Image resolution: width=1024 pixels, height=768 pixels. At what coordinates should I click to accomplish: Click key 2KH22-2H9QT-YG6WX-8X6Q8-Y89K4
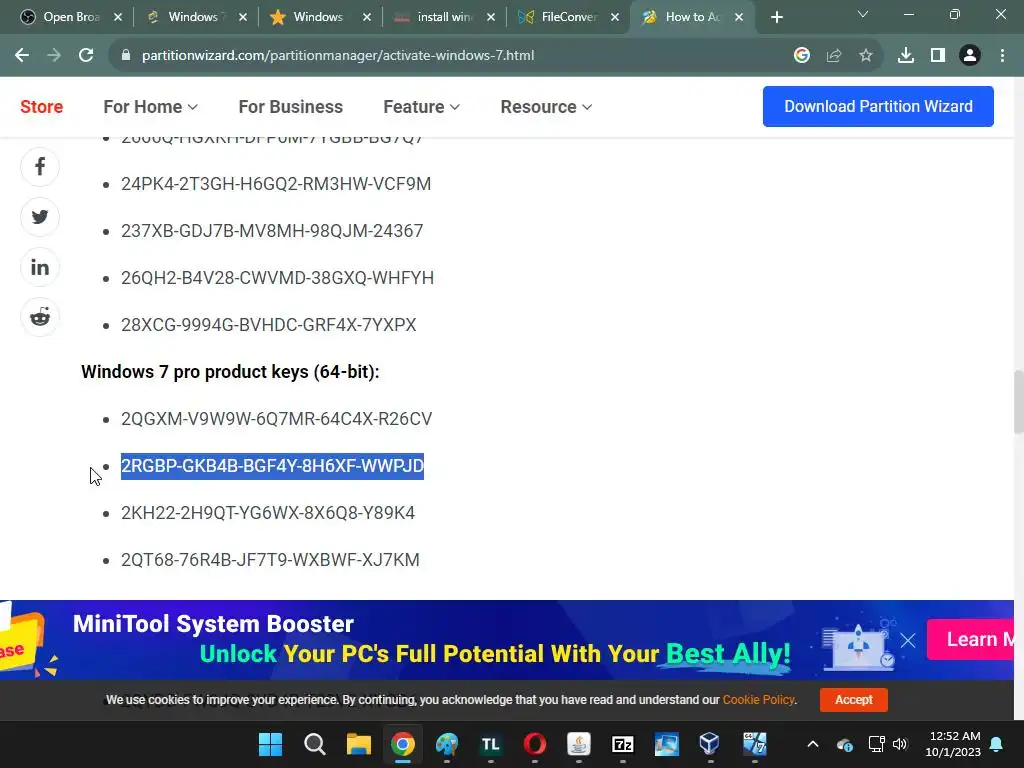(268, 513)
